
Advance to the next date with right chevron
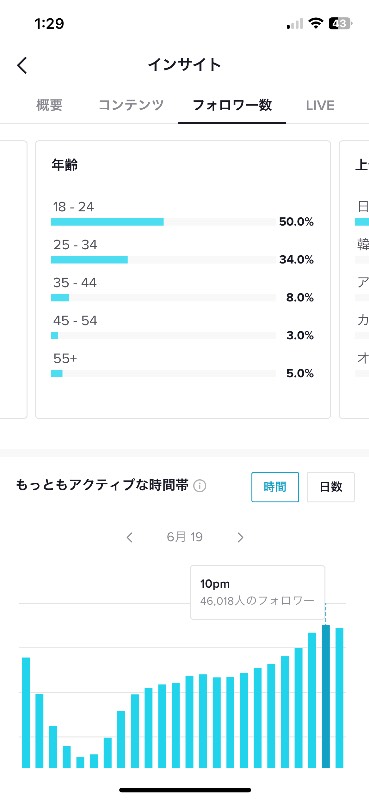240,537
